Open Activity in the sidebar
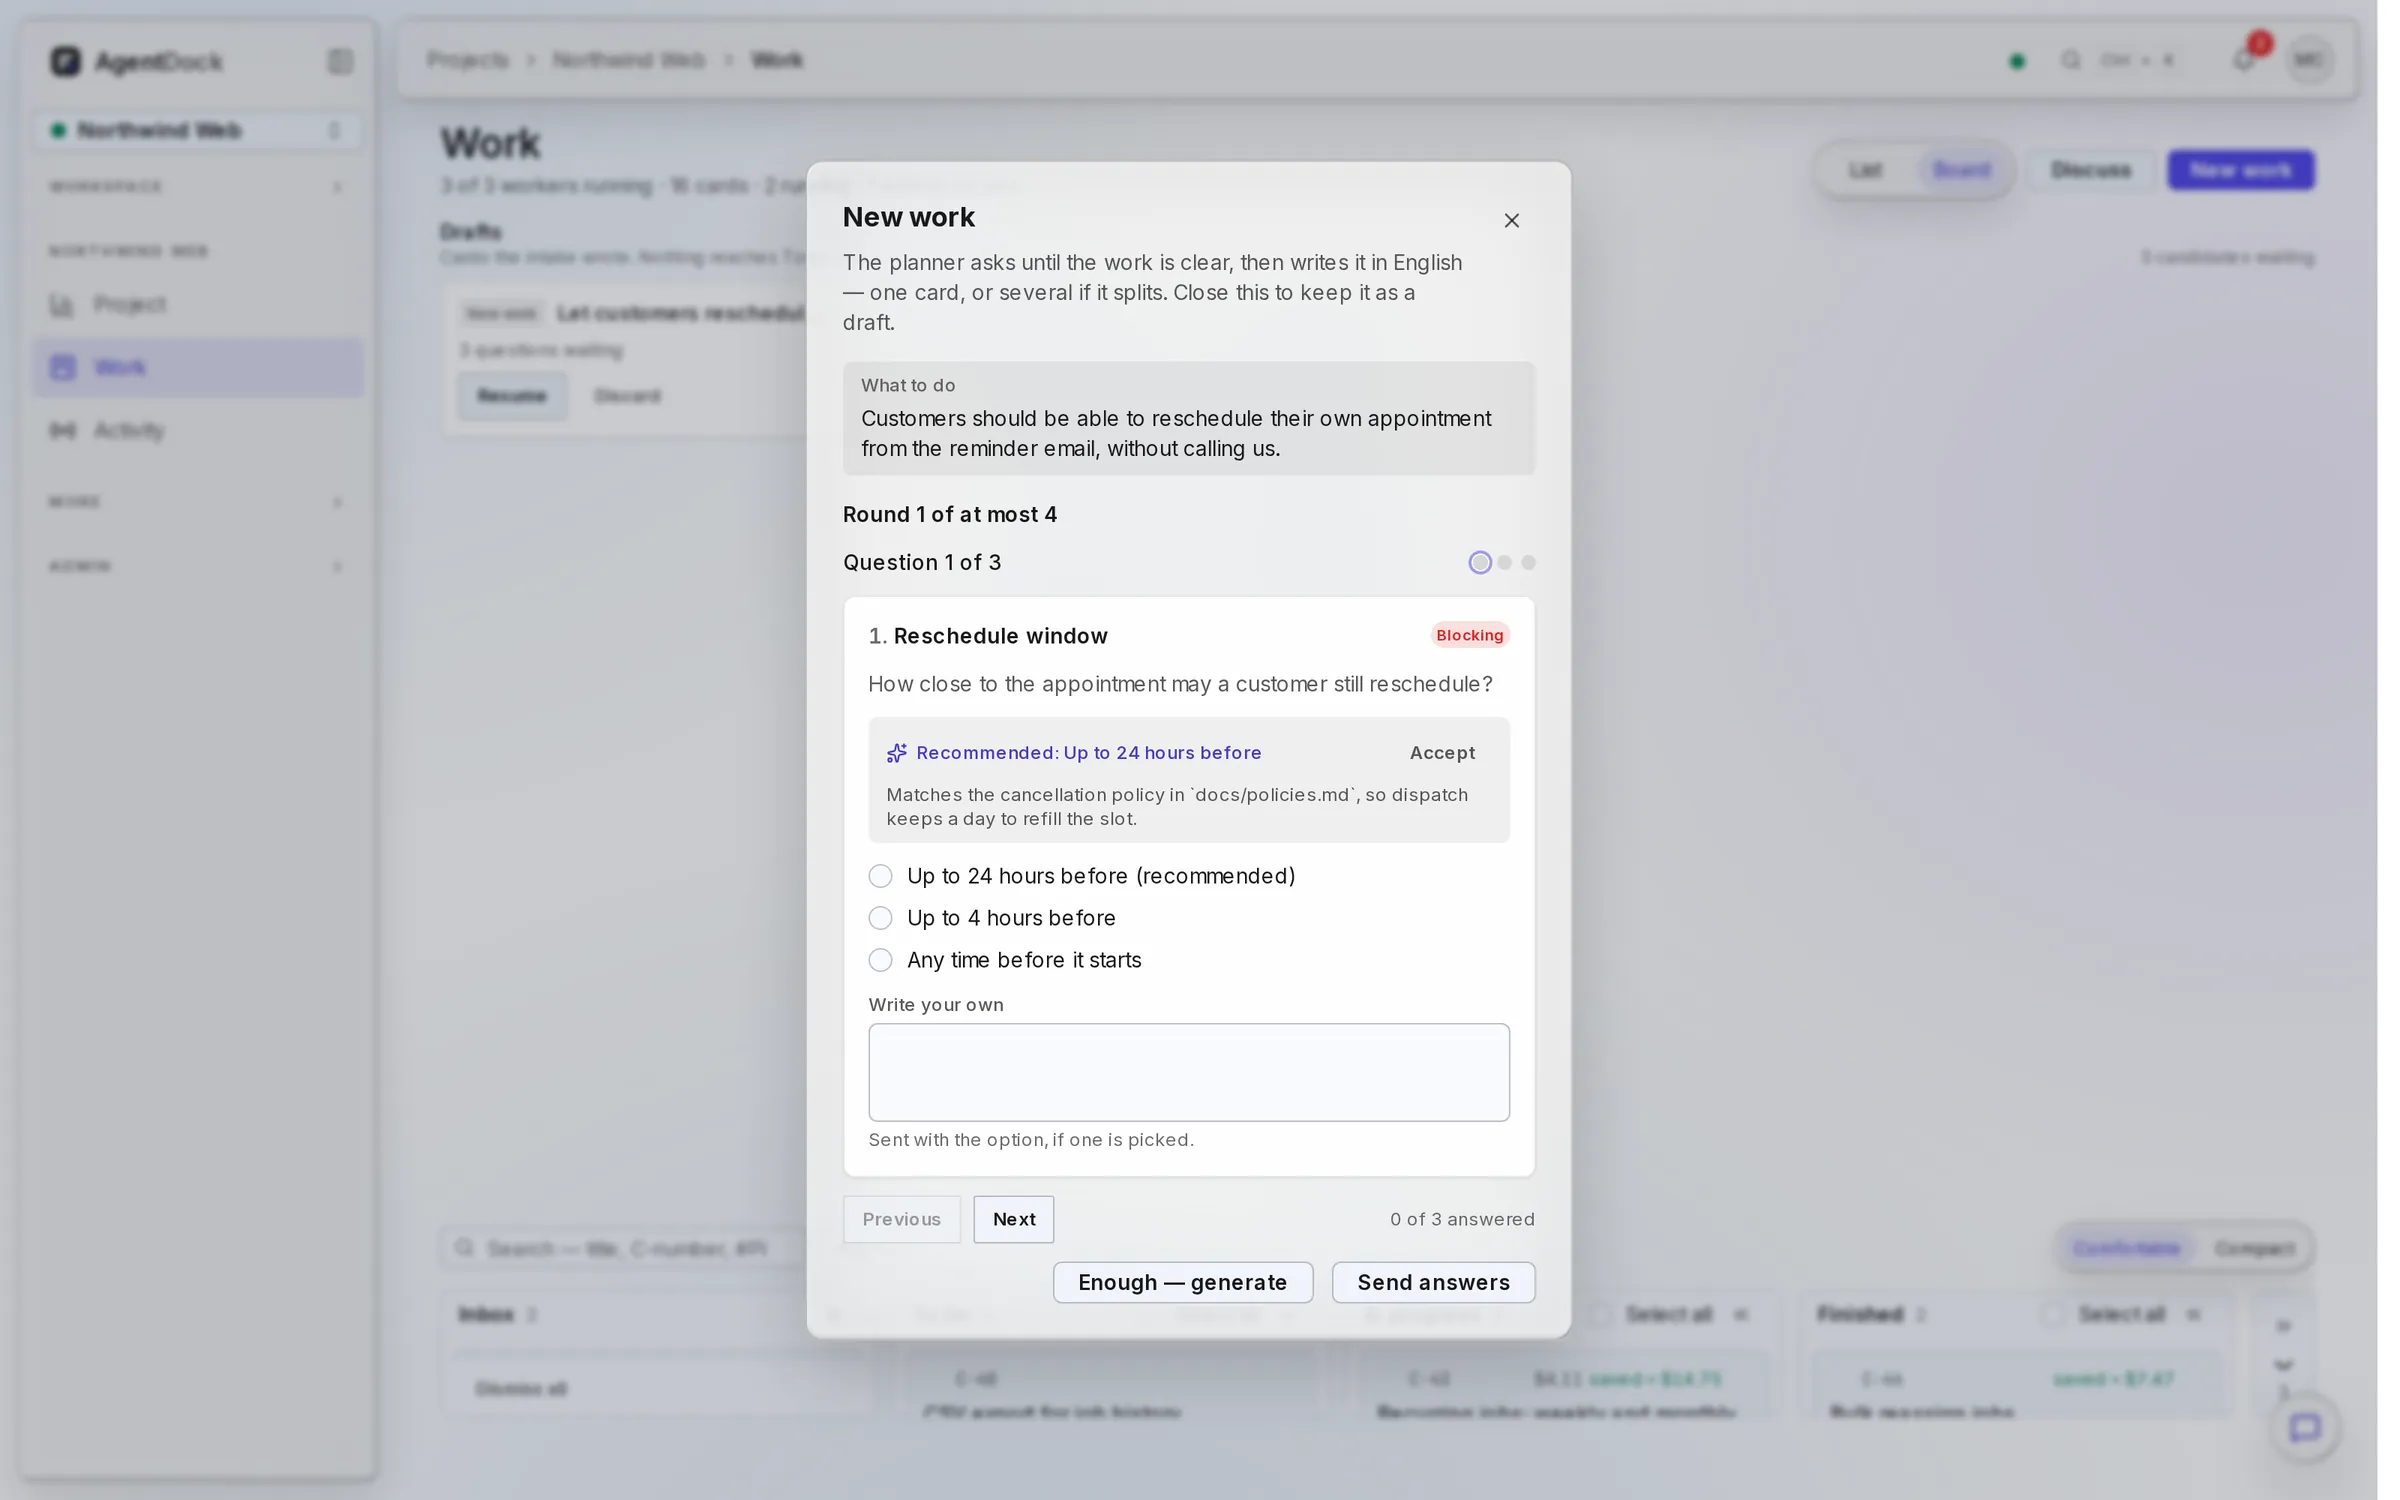 tap(198, 430)
